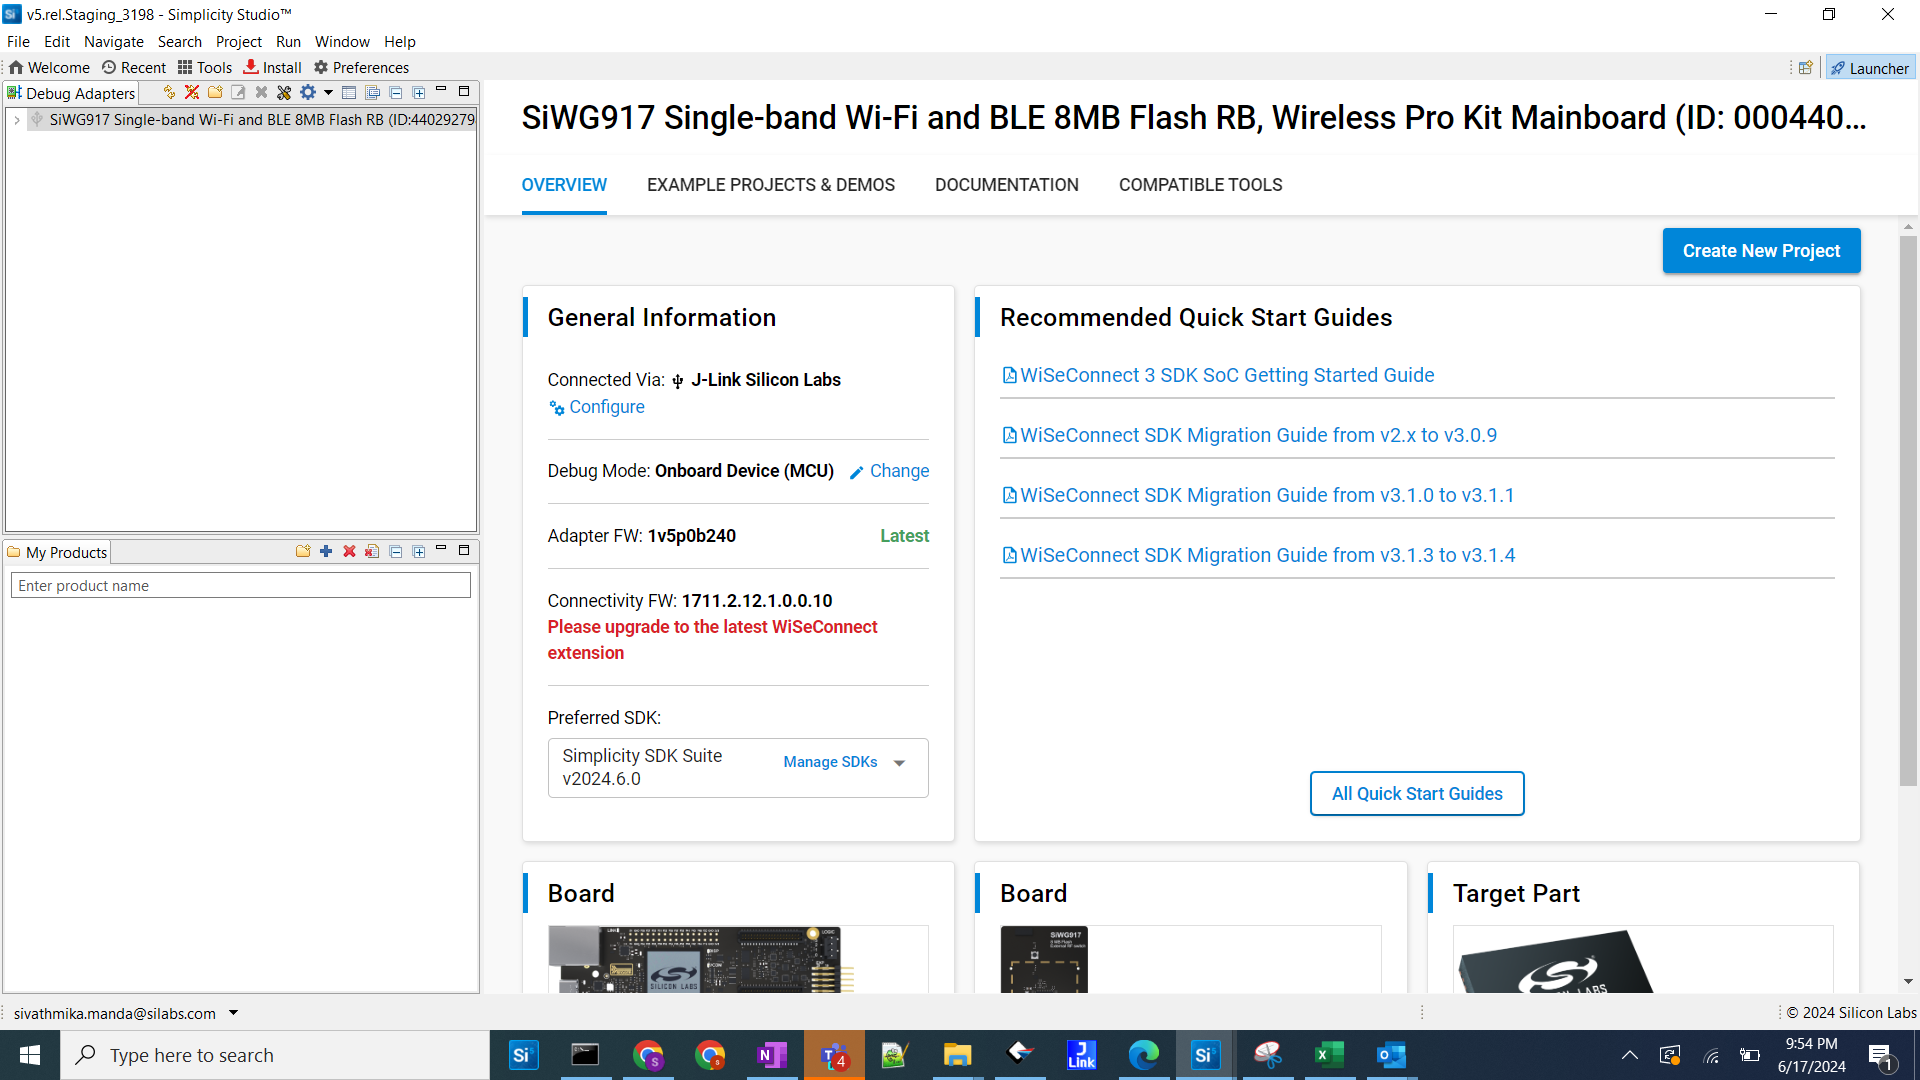
Task: Open the Tools grid toolbar item
Action: [x=205, y=67]
